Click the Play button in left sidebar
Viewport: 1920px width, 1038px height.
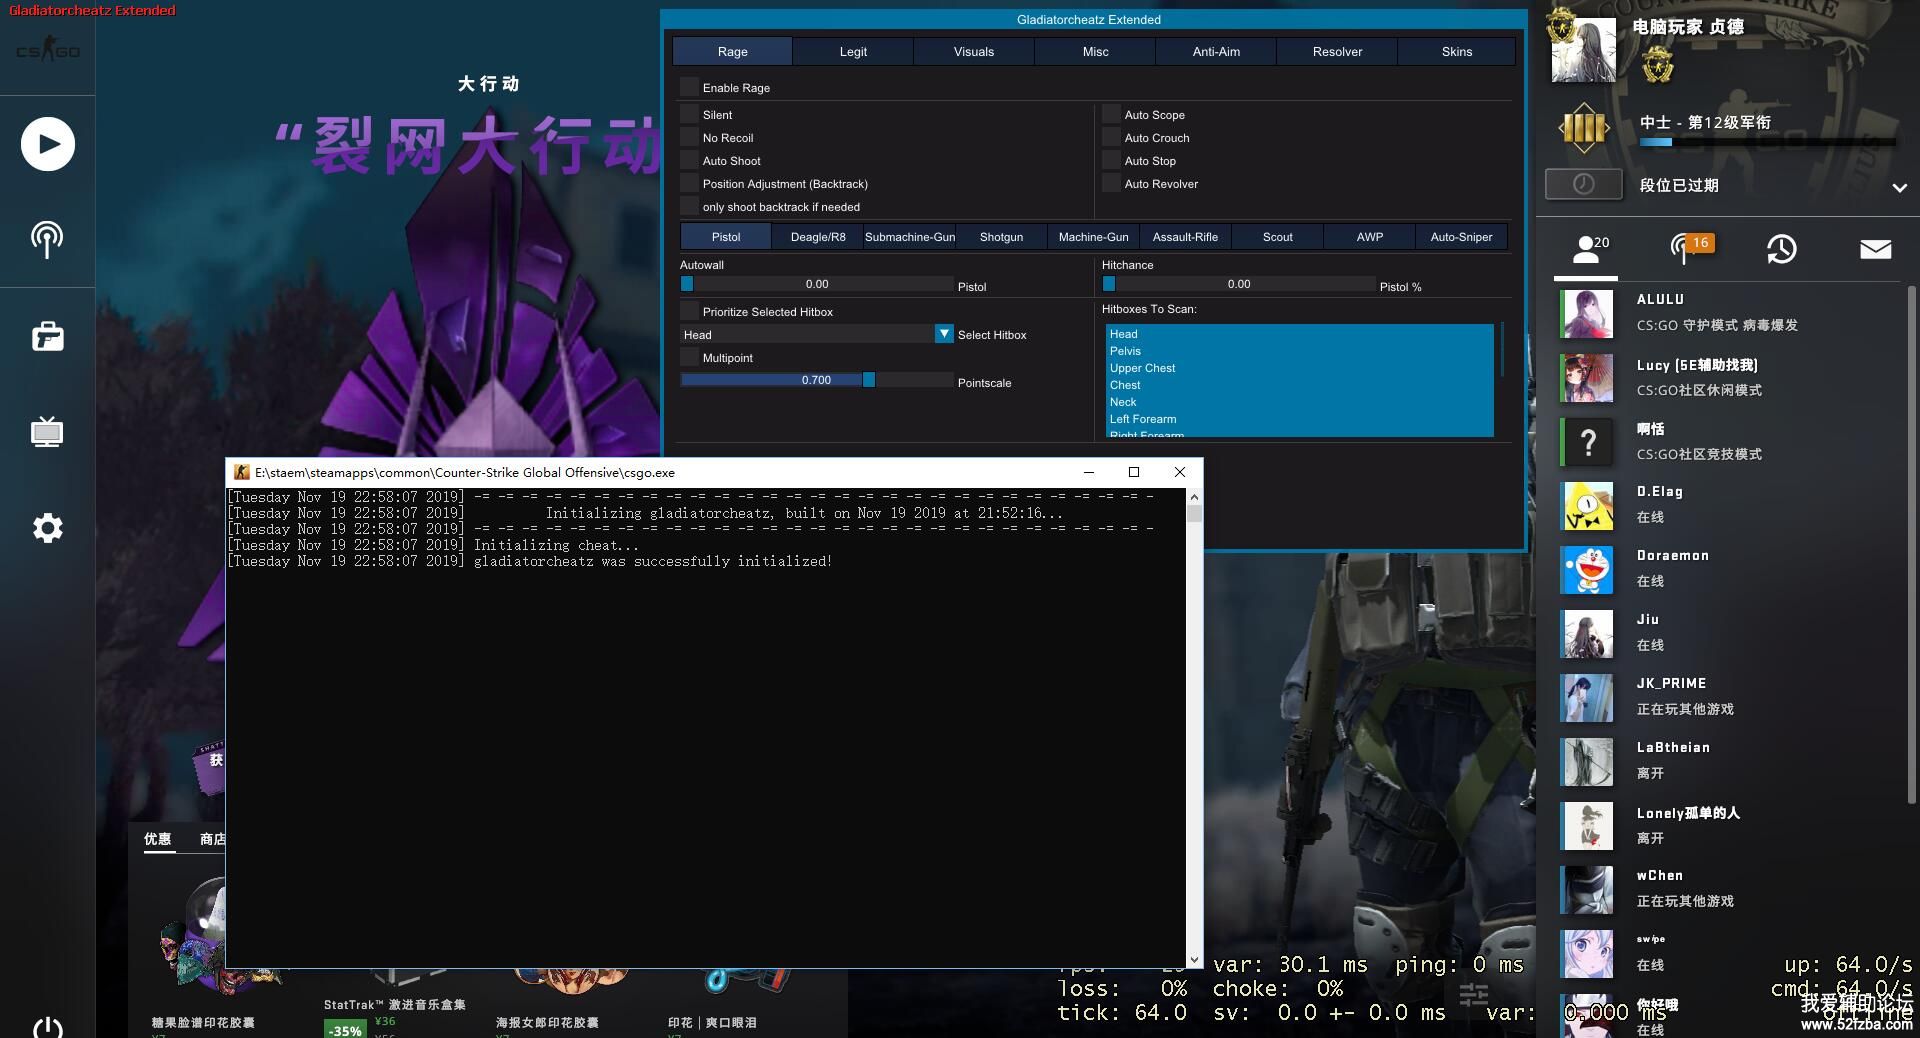click(x=47, y=144)
